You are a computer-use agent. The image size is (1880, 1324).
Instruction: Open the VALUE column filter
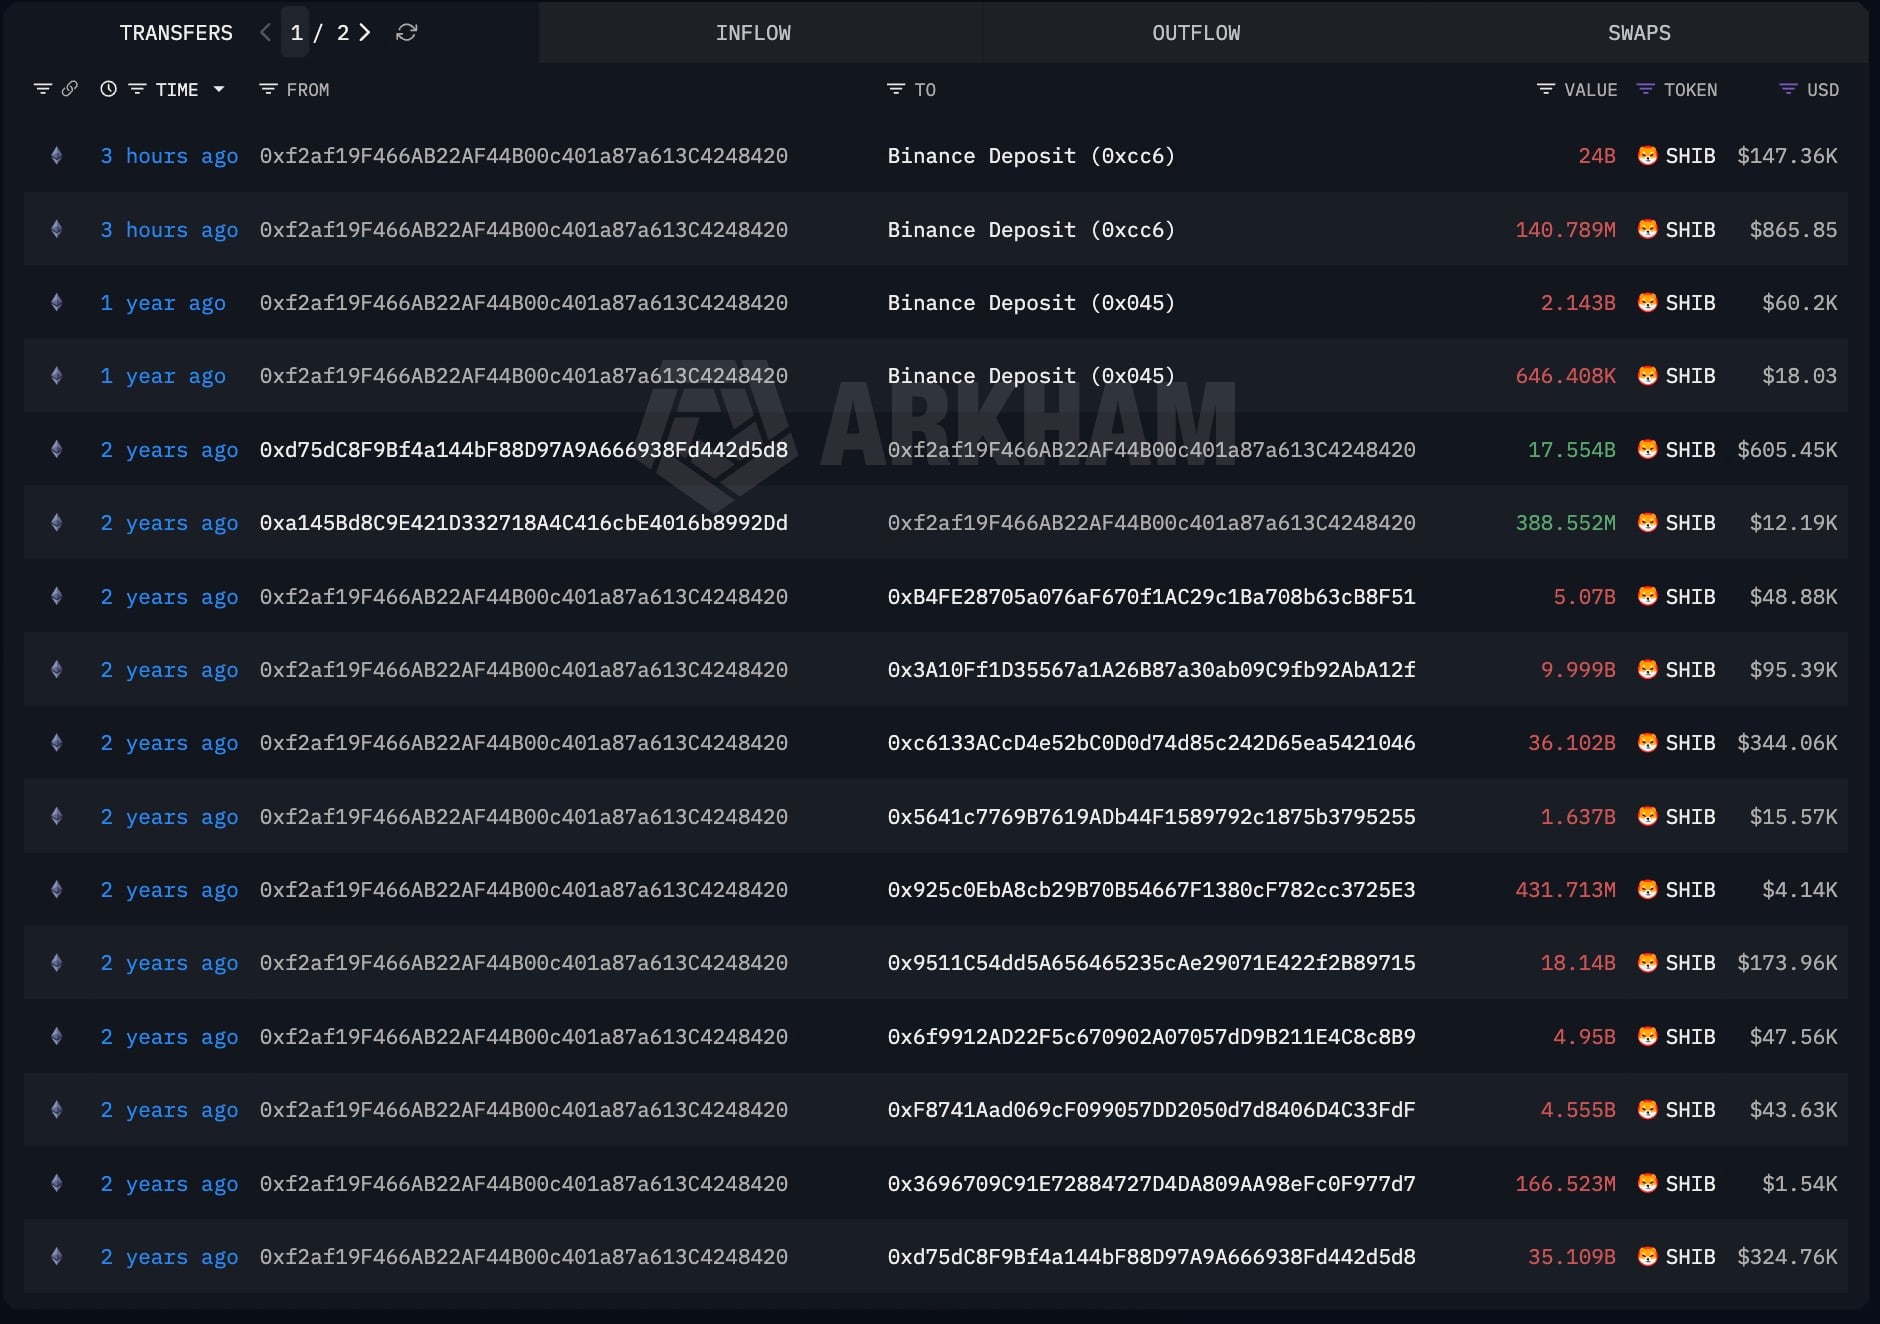1545,89
